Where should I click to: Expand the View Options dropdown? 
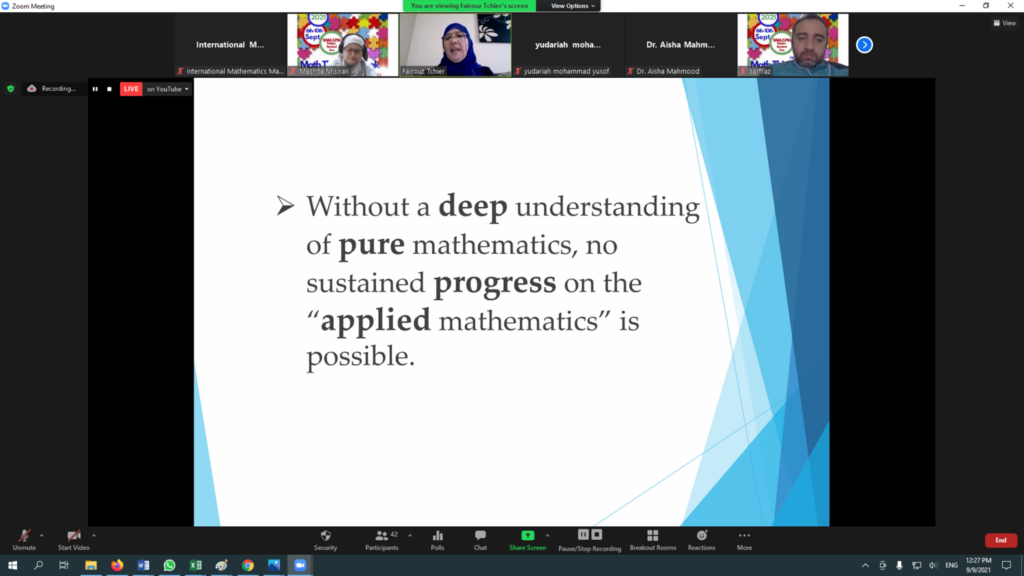(x=573, y=6)
